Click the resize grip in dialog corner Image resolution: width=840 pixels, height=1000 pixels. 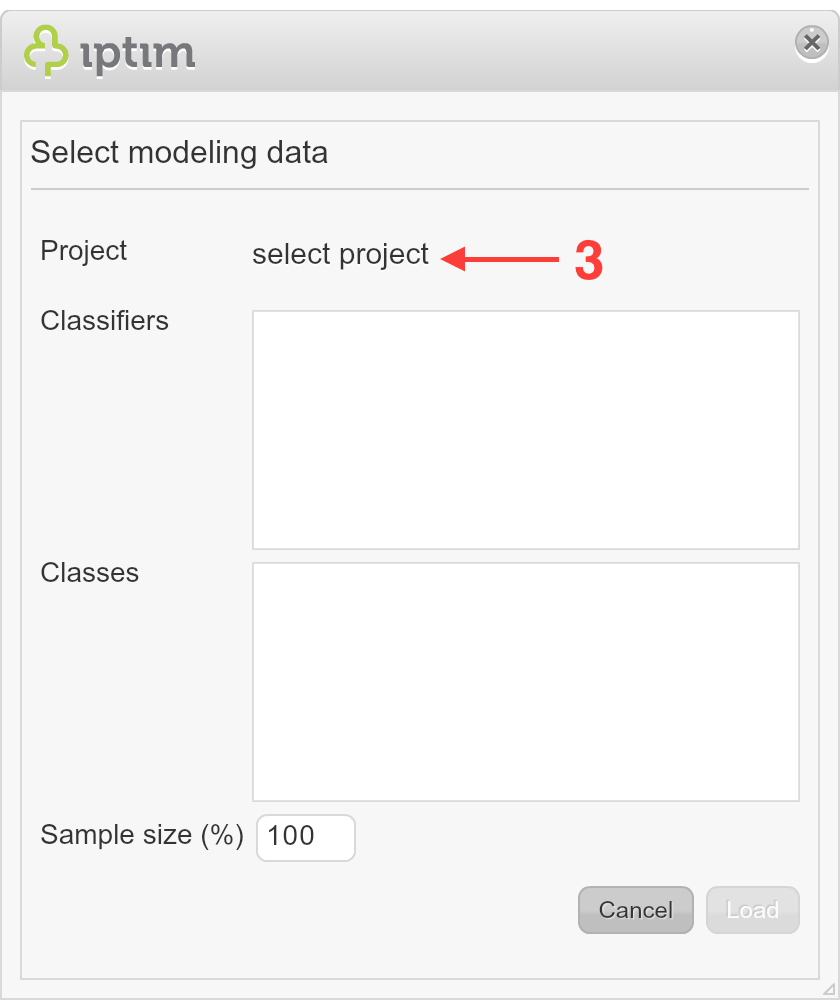pos(829,989)
